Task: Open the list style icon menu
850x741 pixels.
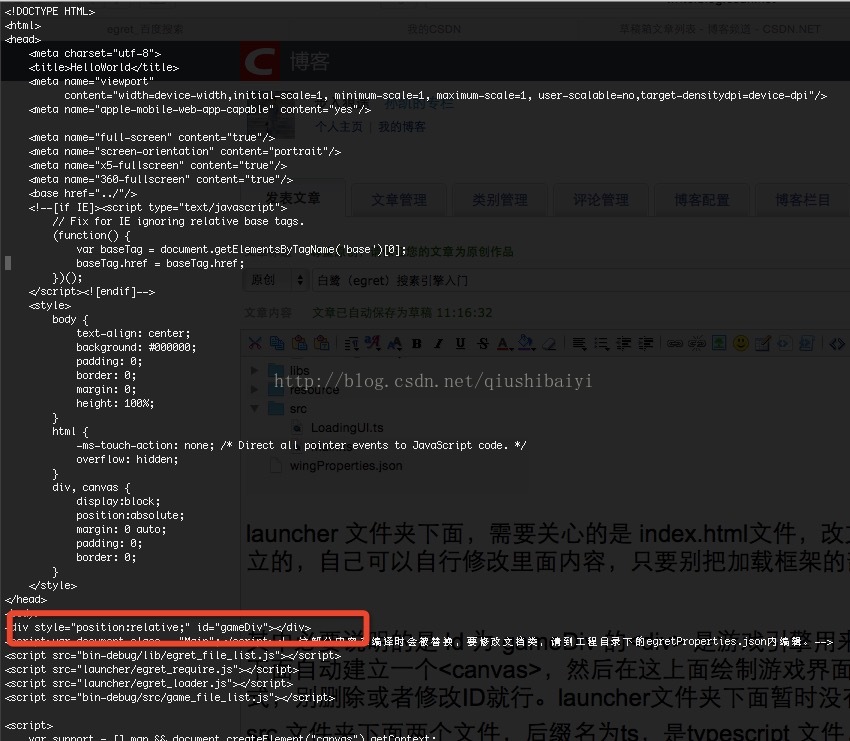Action: [x=601, y=343]
